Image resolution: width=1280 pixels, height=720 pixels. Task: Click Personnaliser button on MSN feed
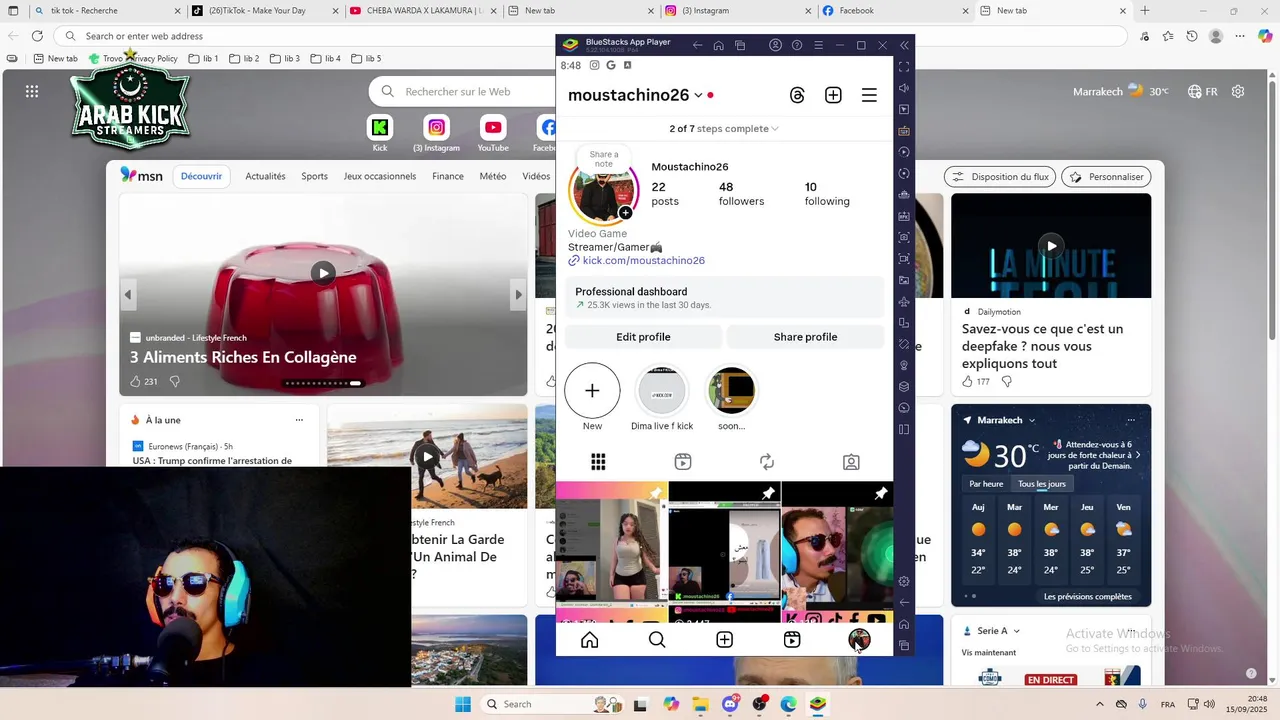coord(1106,177)
